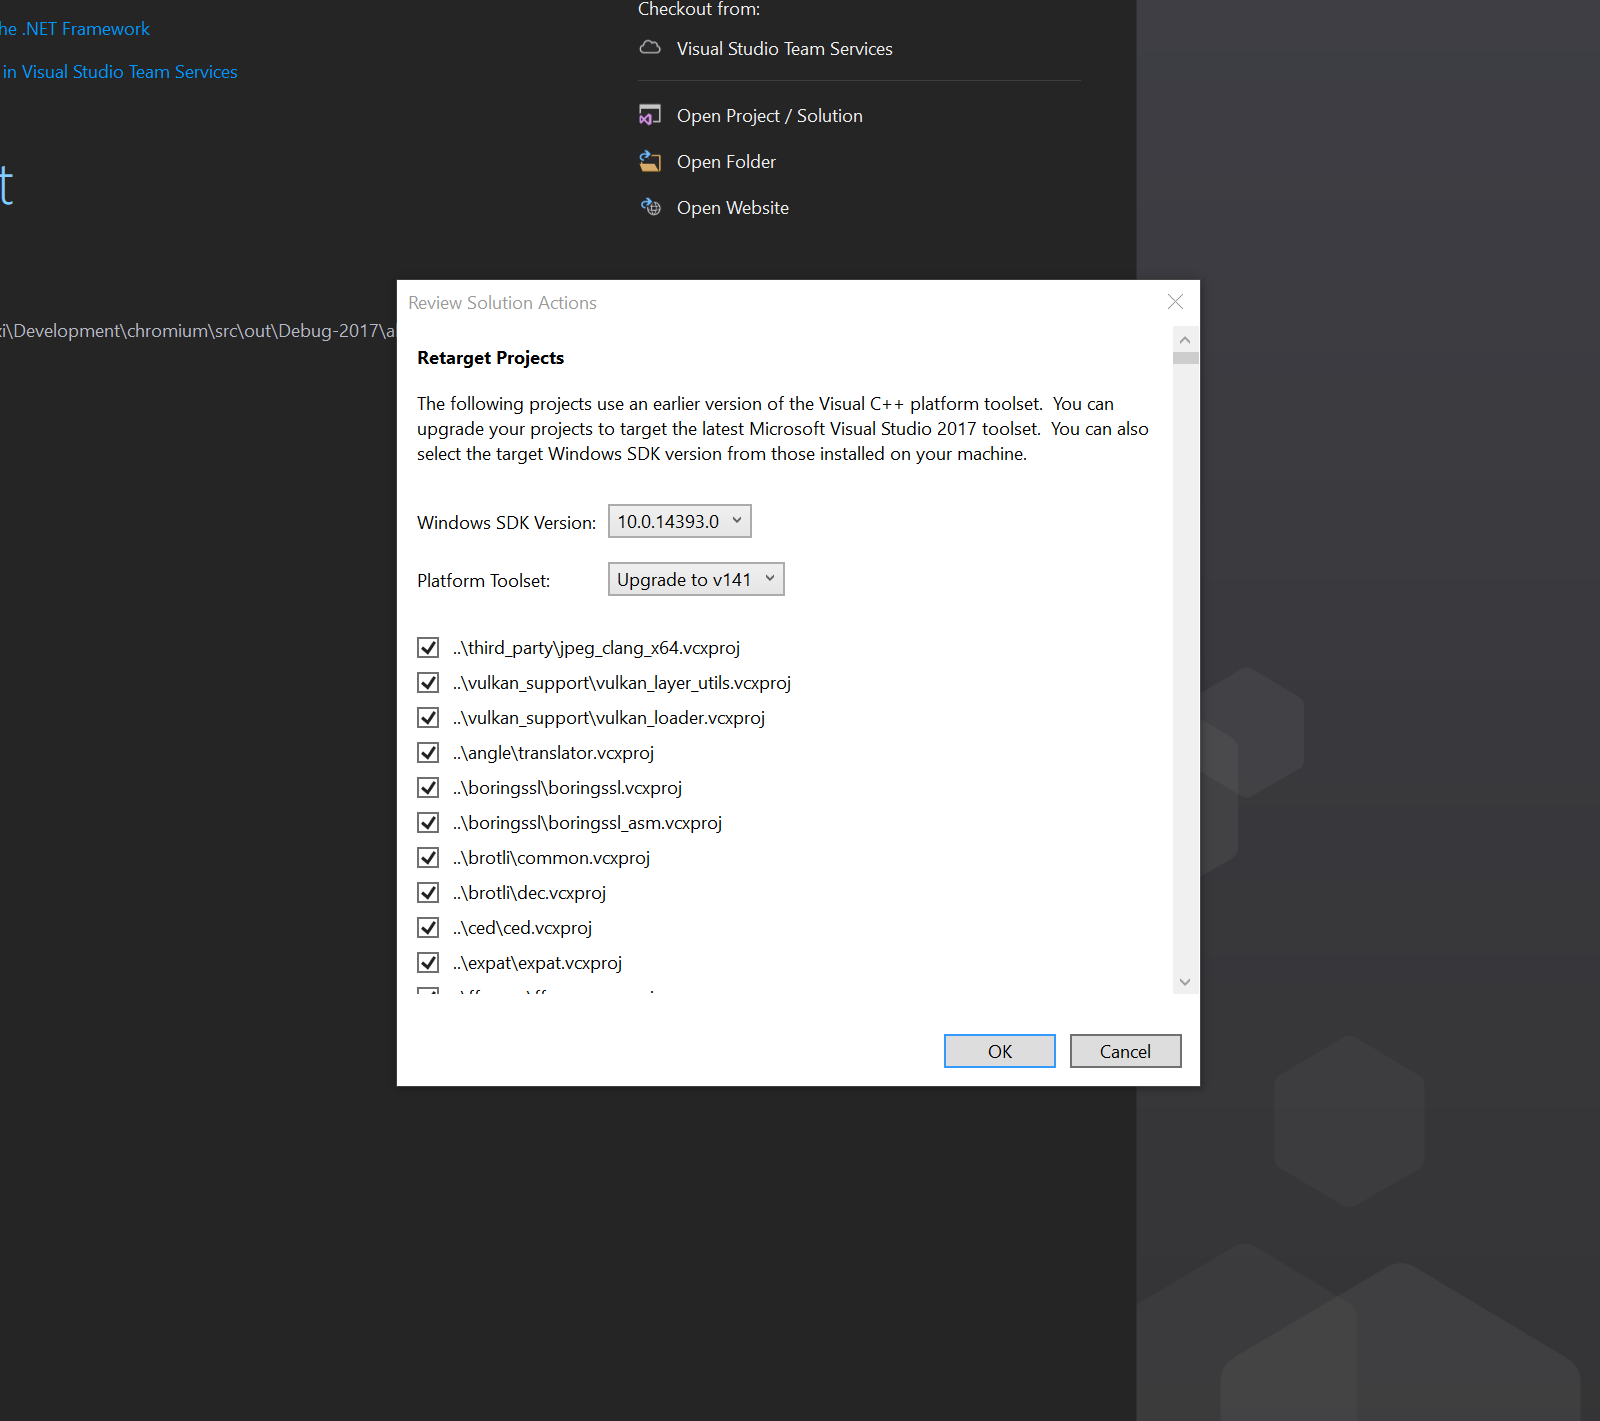This screenshot has width=1600, height=1421.
Task: Click Visual Studio Team Services checkout link
Action: tap(784, 49)
